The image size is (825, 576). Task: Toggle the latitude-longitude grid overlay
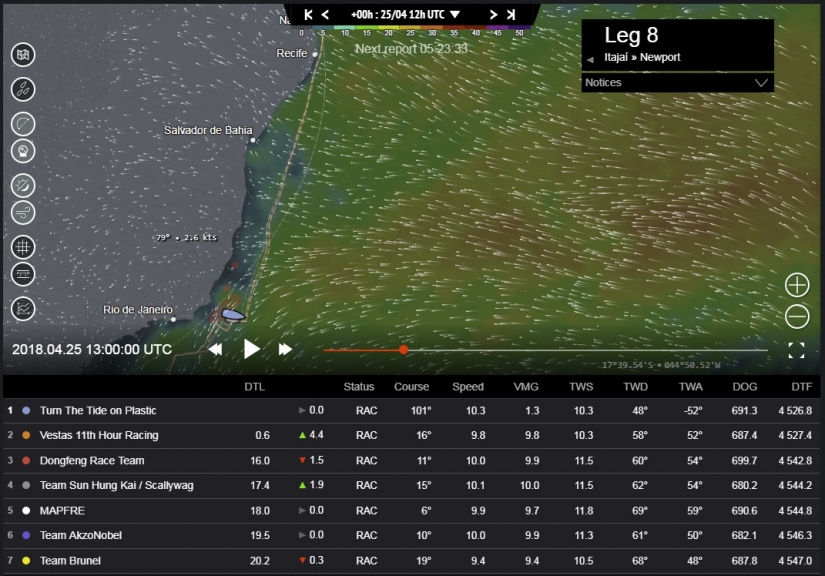(x=23, y=246)
